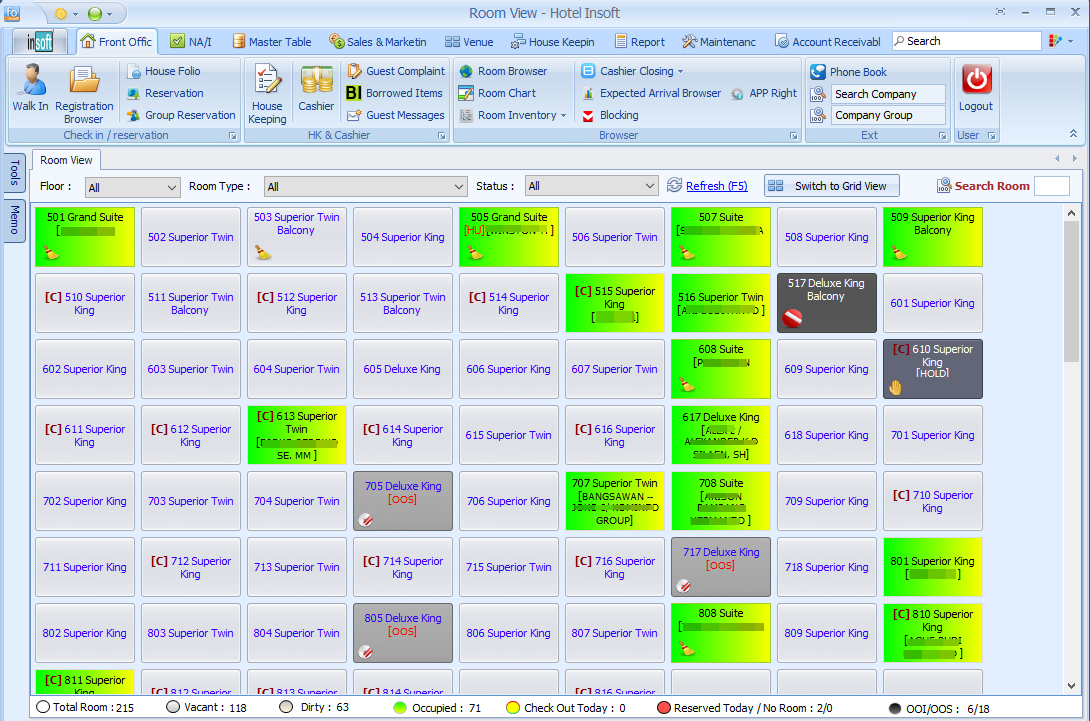Switch to Grid View
The image size is (1090, 721).
(x=831, y=186)
